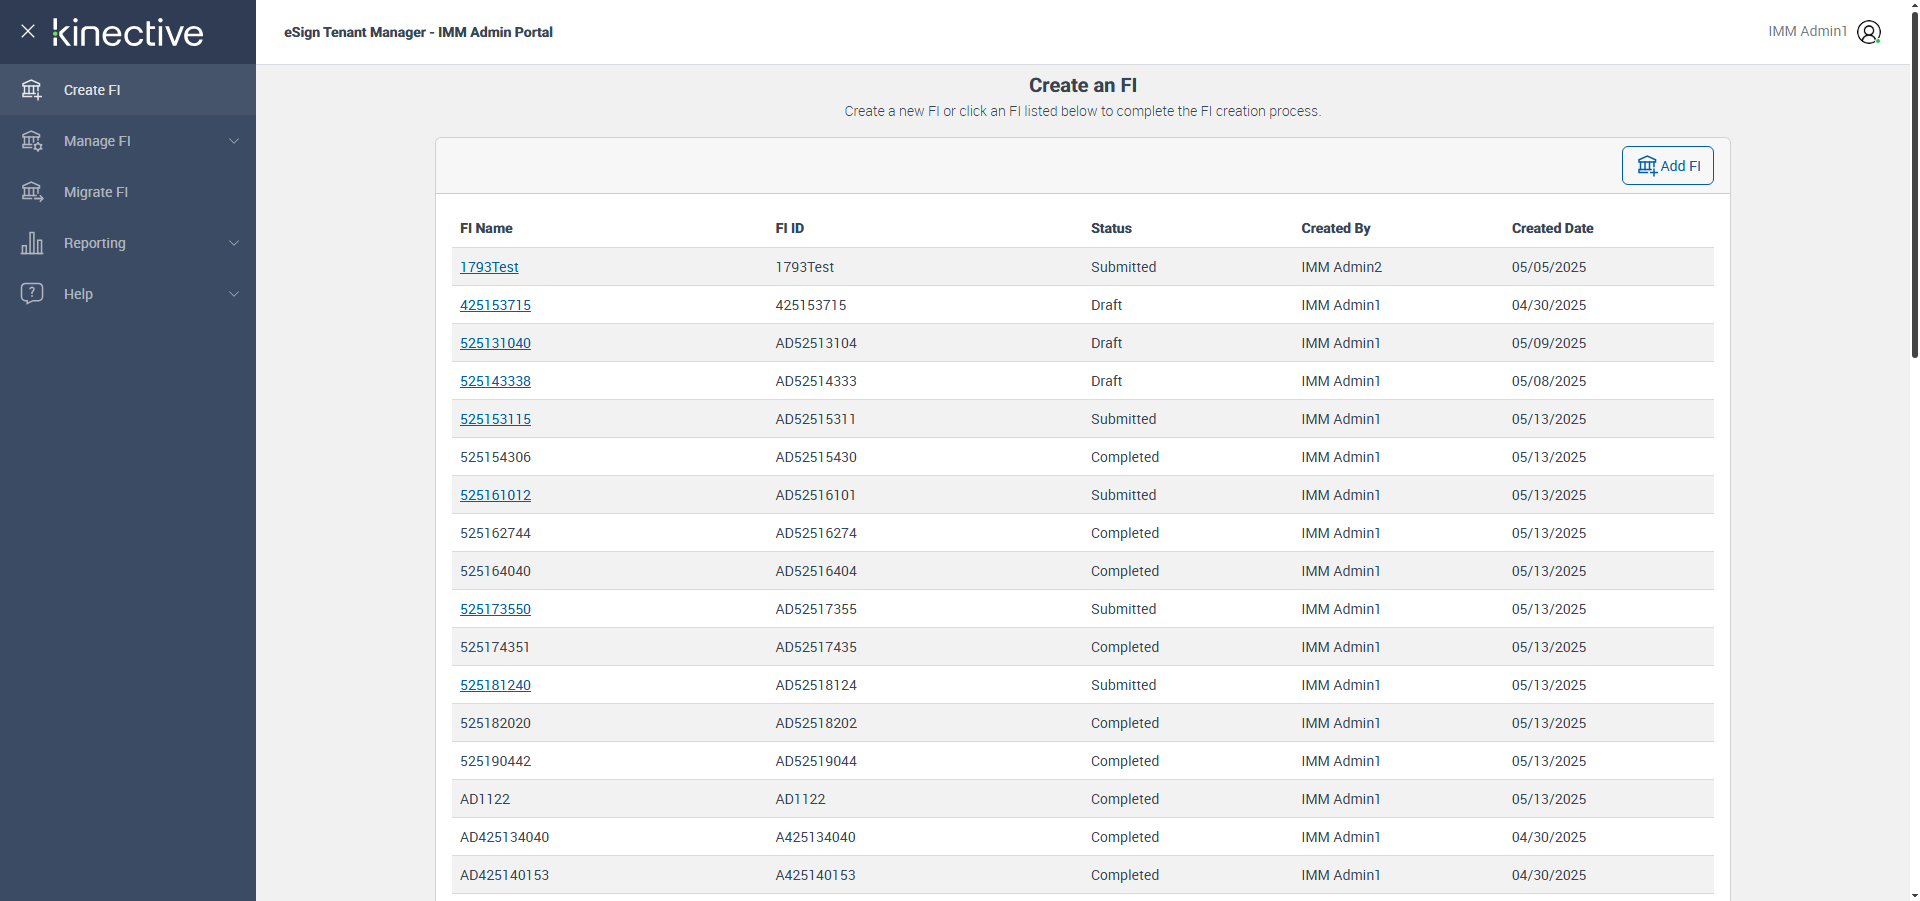Expand the Help submenu chevron

pos(234,294)
